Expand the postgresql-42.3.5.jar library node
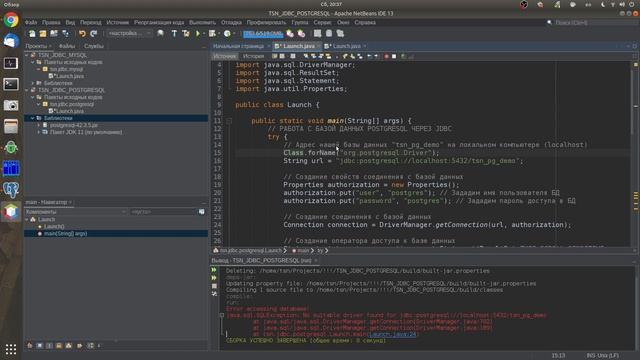The width and height of the screenshot is (640, 360). point(39,125)
